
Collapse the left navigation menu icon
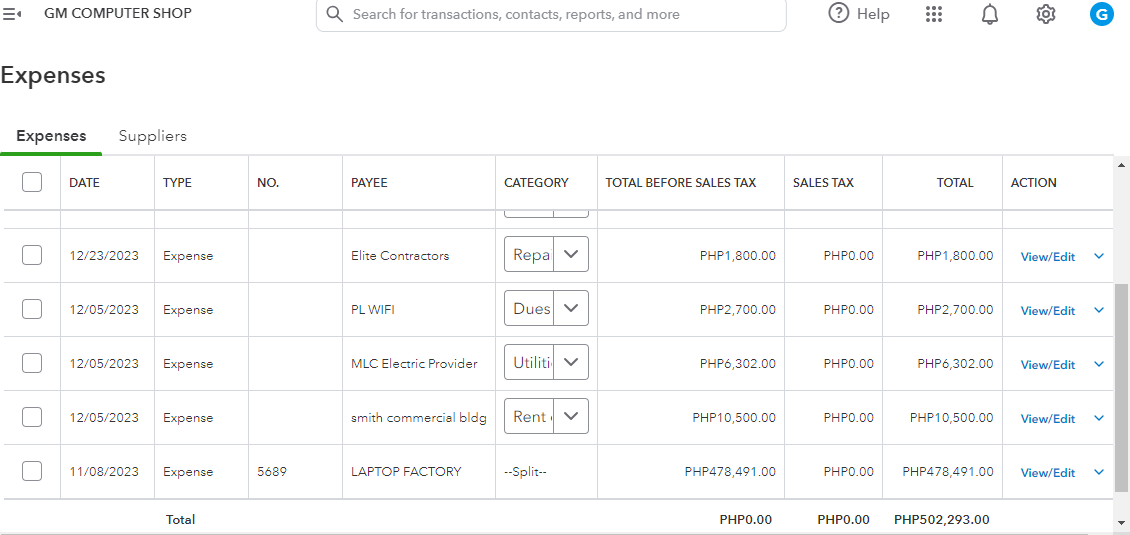click(13, 14)
